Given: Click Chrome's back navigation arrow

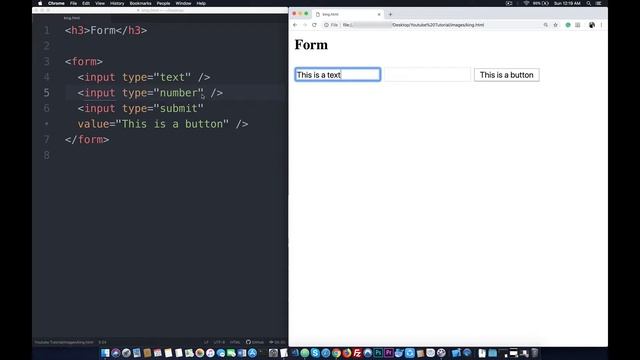Looking at the screenshot, I should pos(295,25).
